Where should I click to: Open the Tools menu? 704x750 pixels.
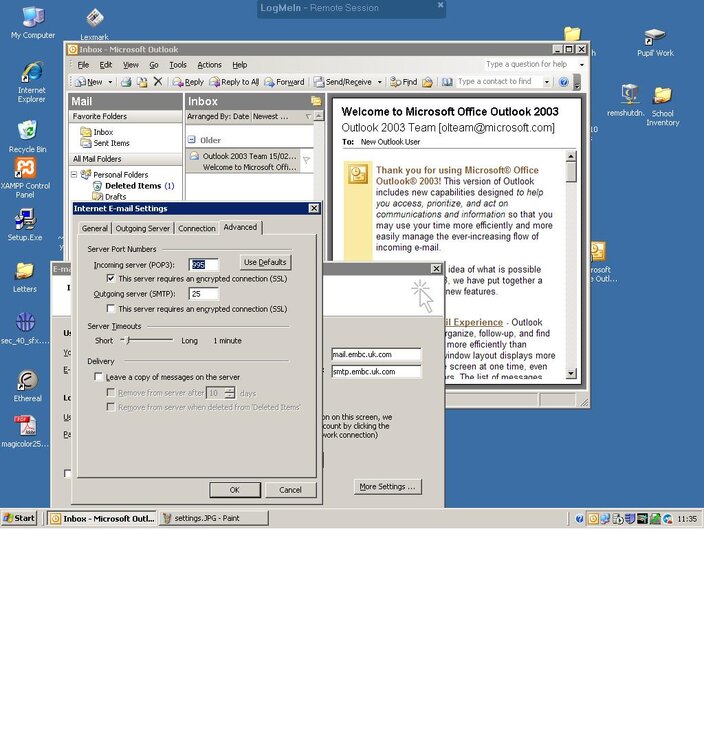(x=177, y=65)
